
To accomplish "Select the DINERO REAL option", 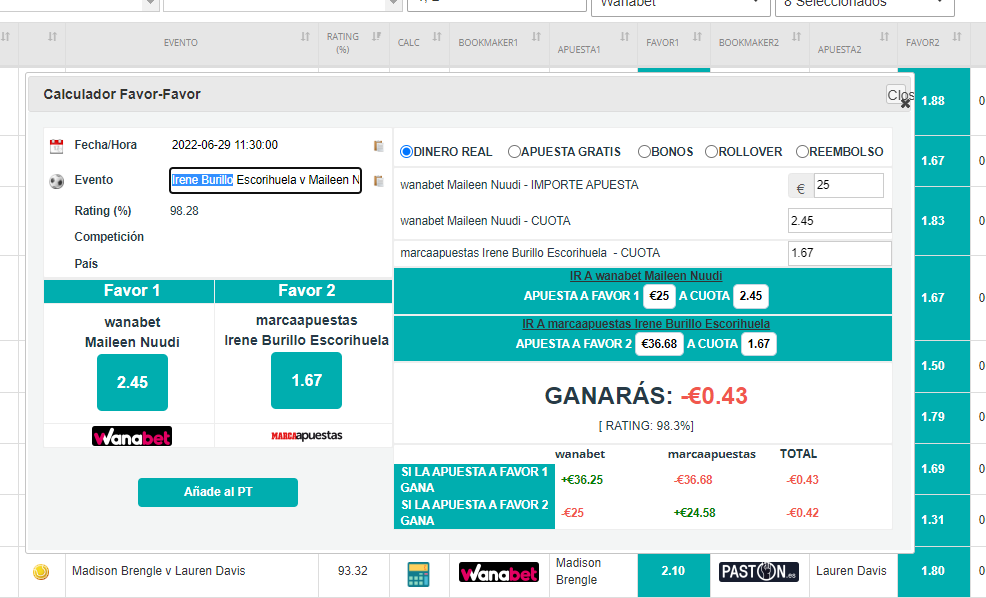I will tap(406, 152).
